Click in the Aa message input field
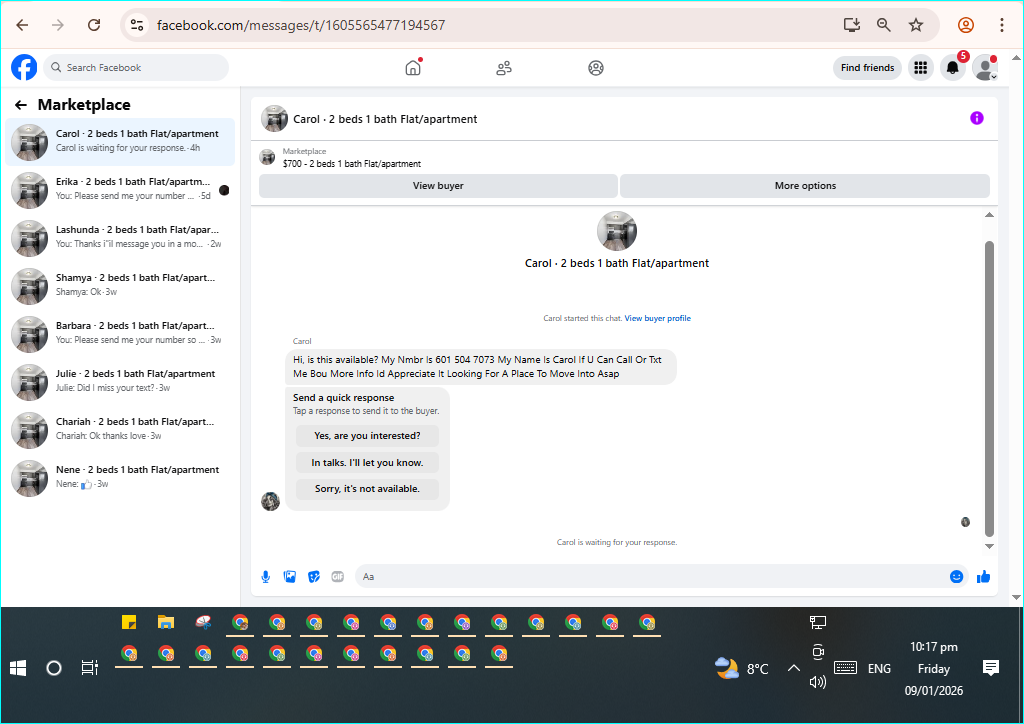 [x=650, y=576]
